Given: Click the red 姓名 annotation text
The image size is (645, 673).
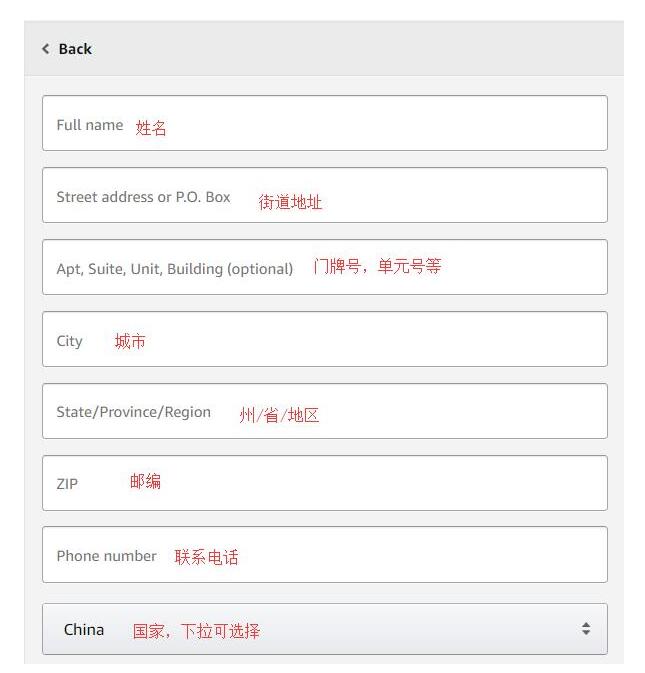Looking at the screenshot, I should pos(151,128).
